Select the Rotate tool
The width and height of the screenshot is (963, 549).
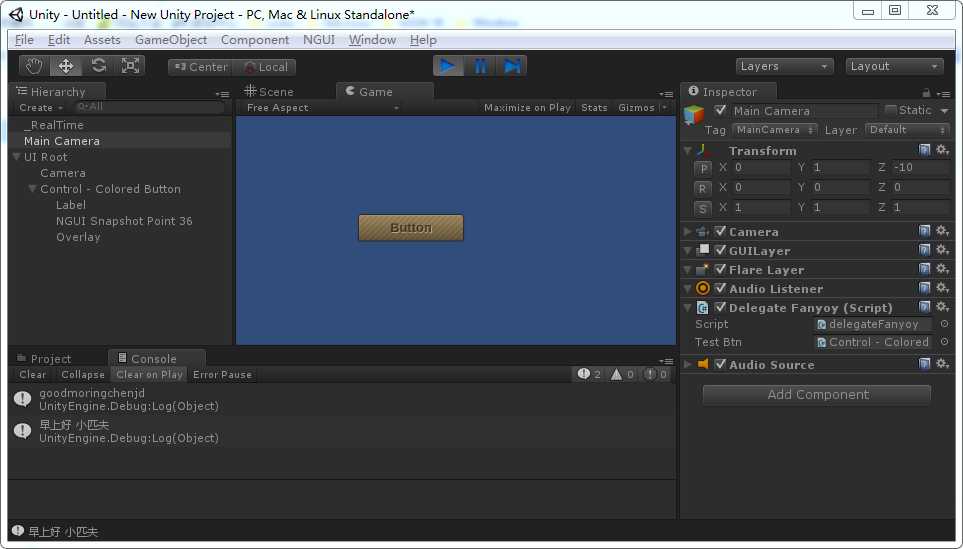point(98,66)
